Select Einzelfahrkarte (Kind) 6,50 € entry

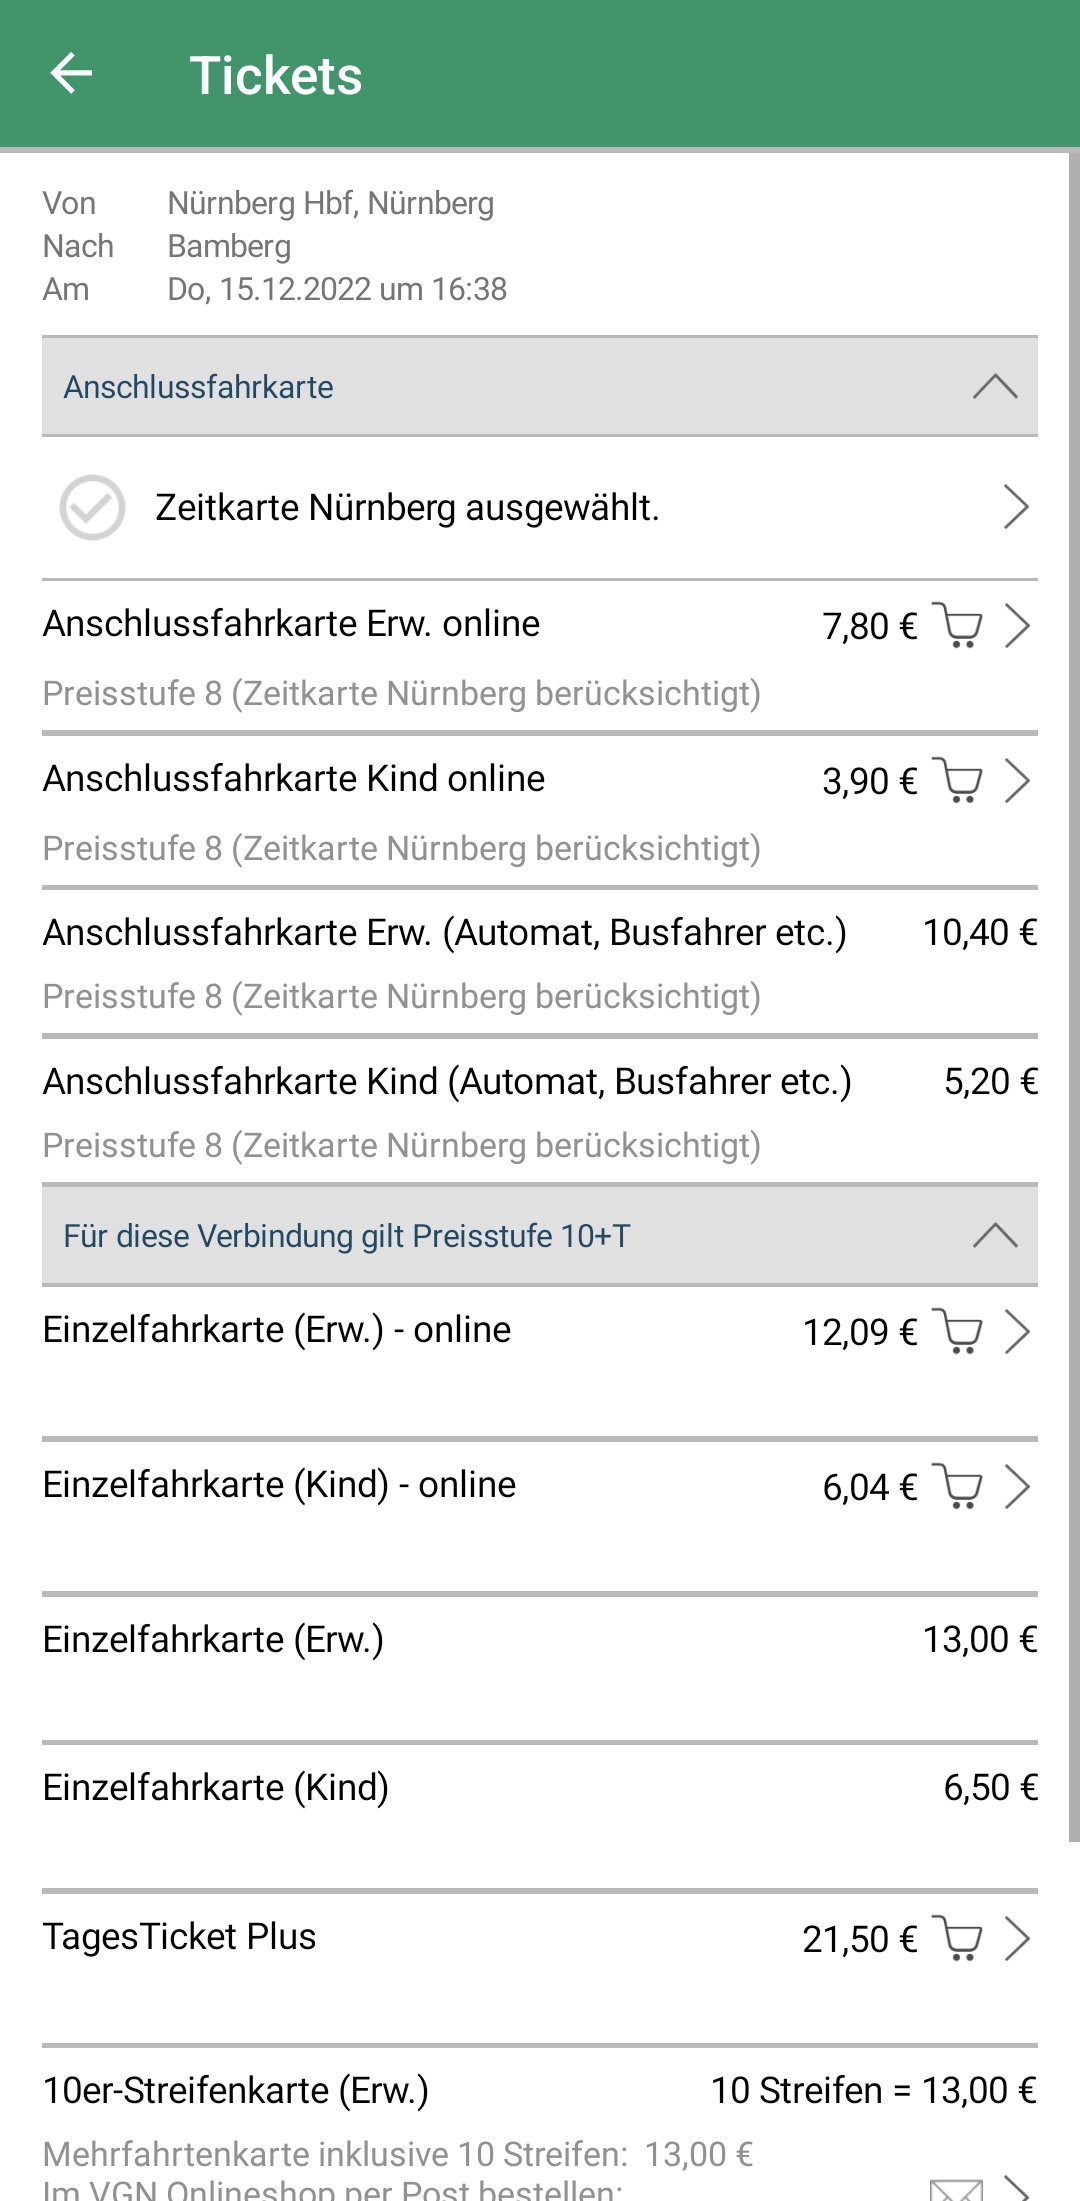[540, 1815]
